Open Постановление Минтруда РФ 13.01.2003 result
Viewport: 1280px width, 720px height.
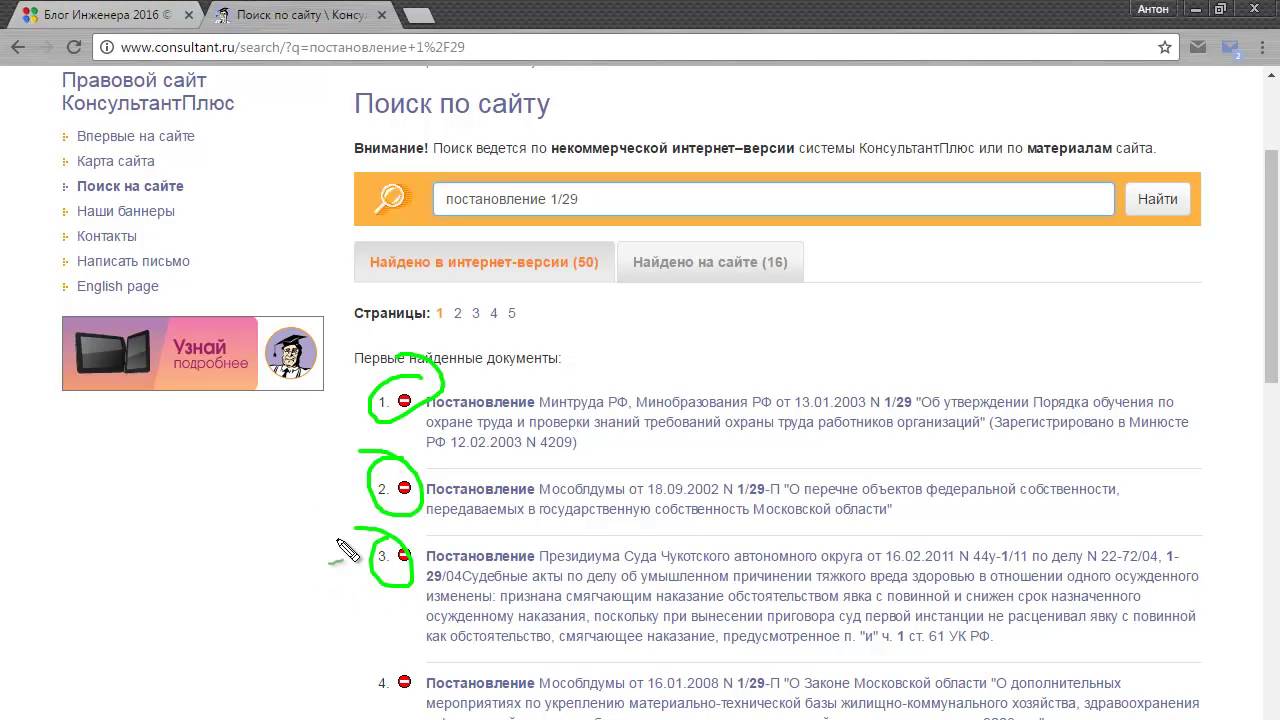coord(807,422)
